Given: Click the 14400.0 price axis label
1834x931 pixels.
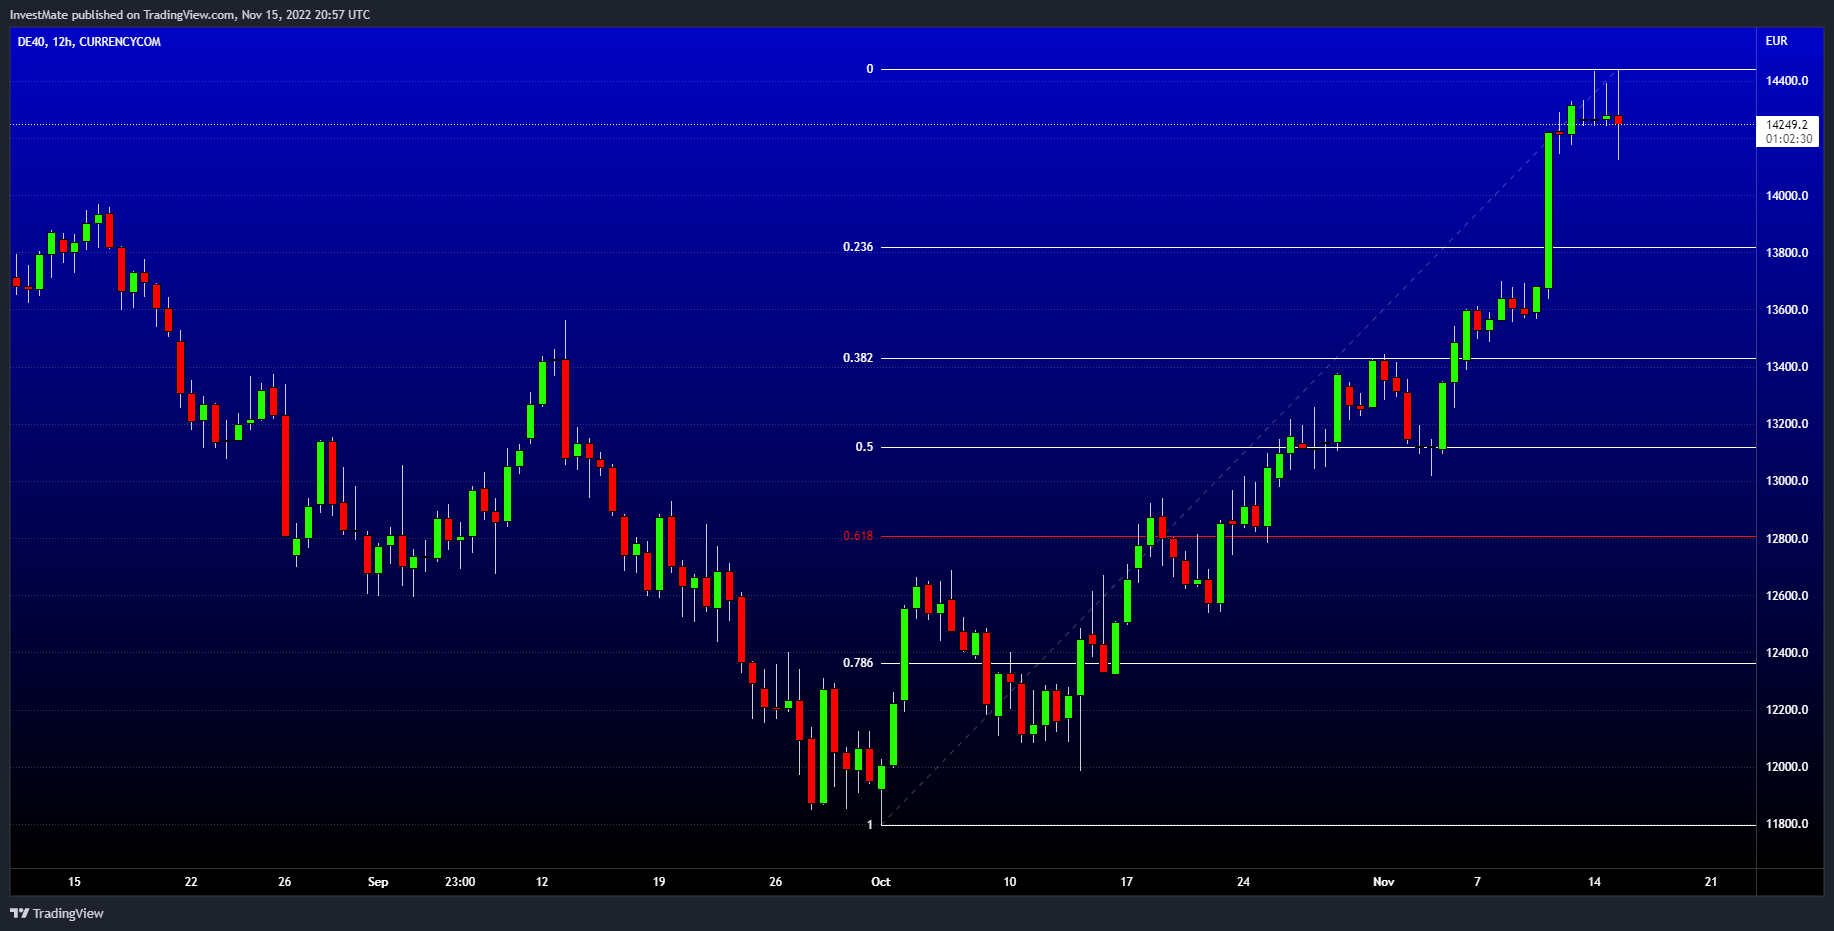Looking at the screenshot, I should pos(1787,81).
